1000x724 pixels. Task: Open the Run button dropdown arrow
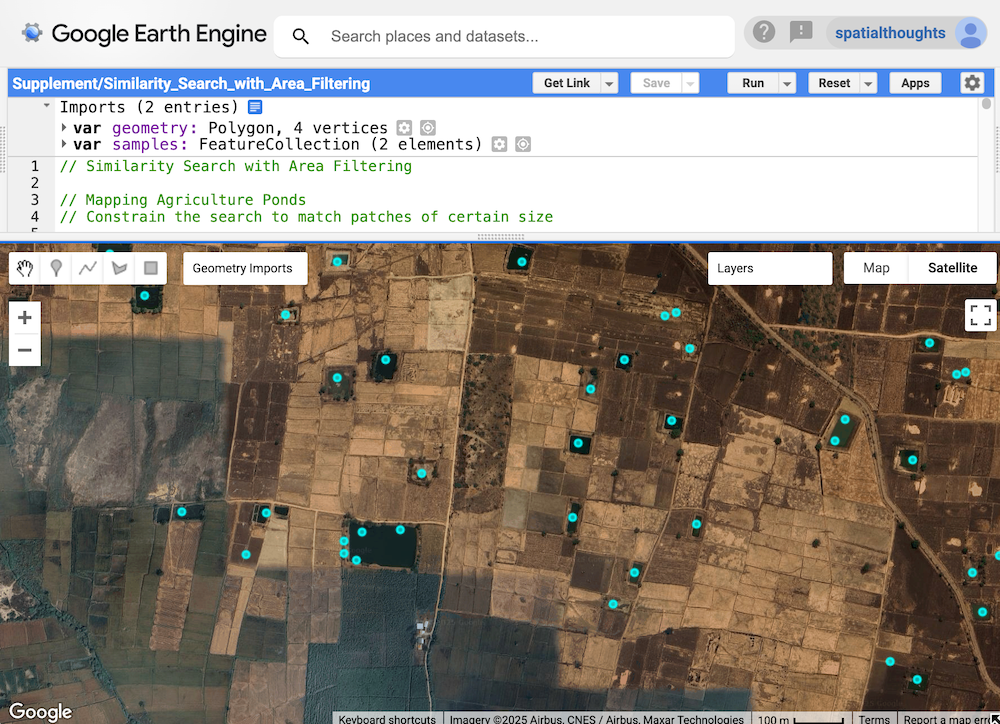point(788,84)
